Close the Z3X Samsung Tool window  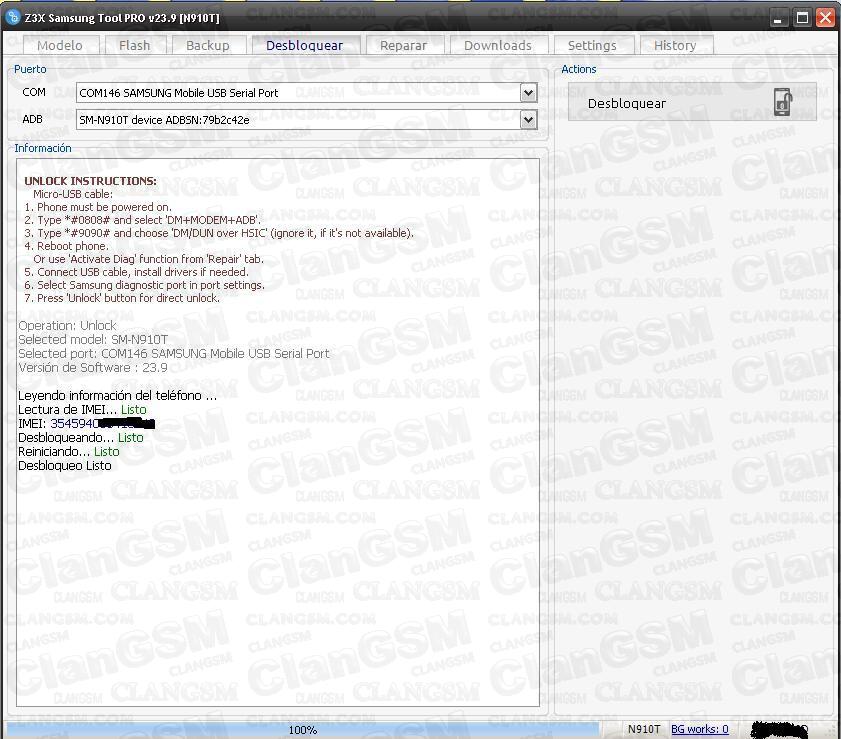(825, 18)
